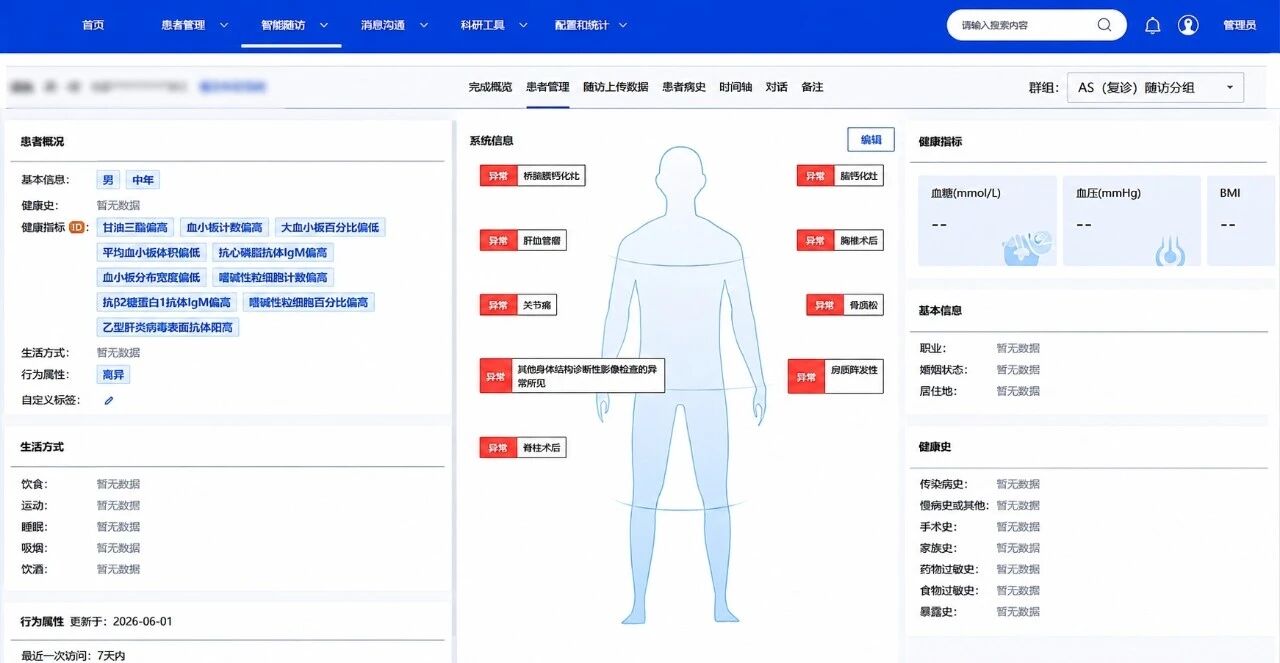The image size is (1280, 663).
Task: Expand the 配置和统计 menu chevron
Action: 623,25
